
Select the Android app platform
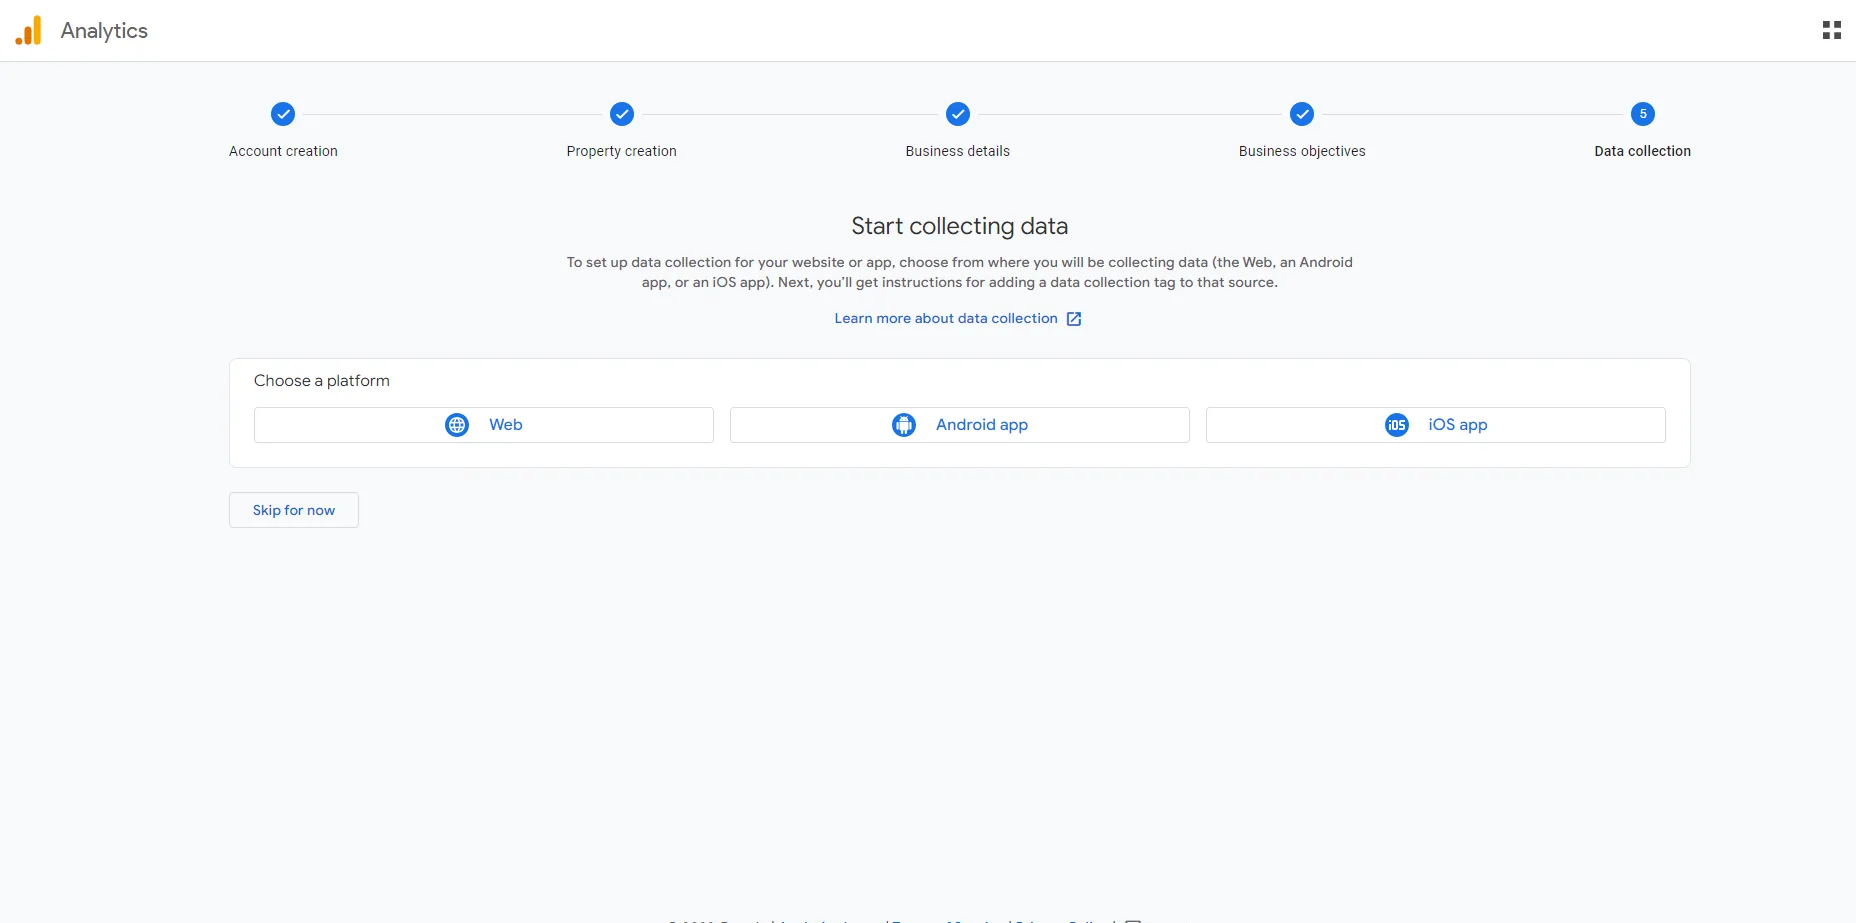tap(959, 424)
